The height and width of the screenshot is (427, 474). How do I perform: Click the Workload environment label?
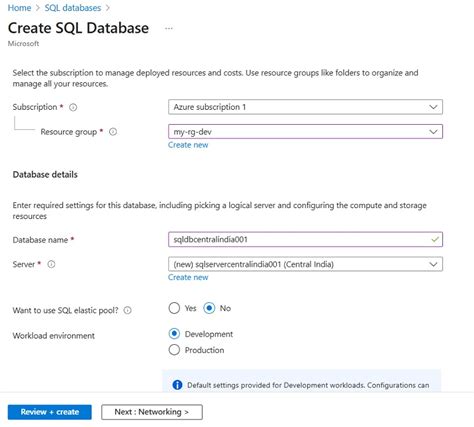click(x=54, y=336)
